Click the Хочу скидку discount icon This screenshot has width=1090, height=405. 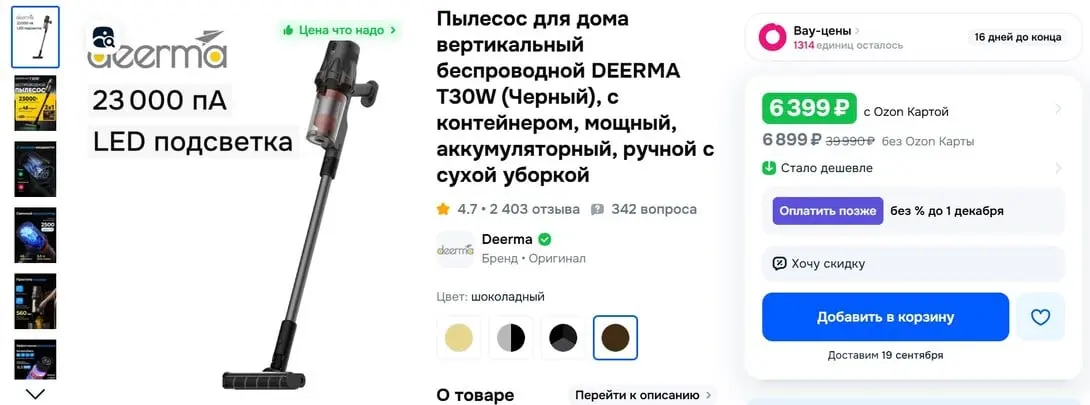[779, 264]
